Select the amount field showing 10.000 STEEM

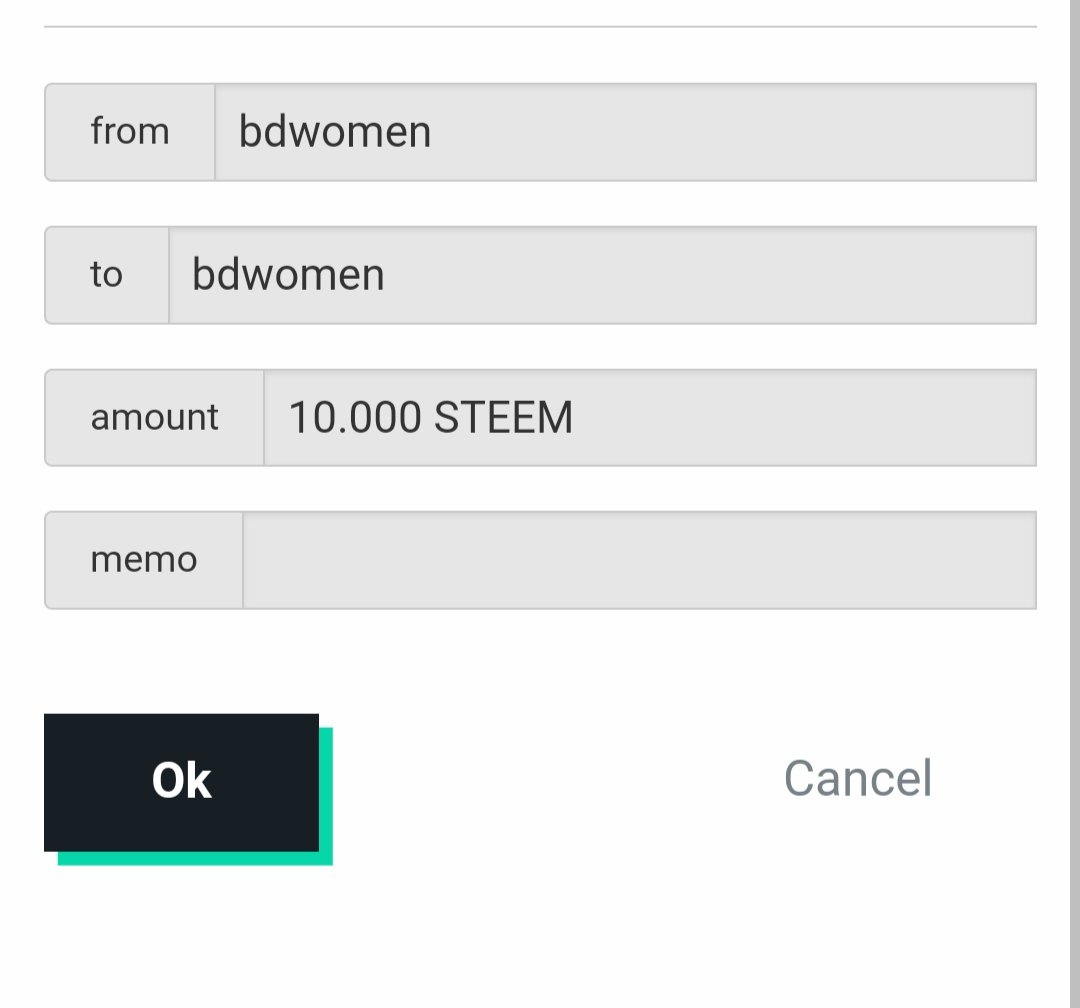click(x=650, y=418)
